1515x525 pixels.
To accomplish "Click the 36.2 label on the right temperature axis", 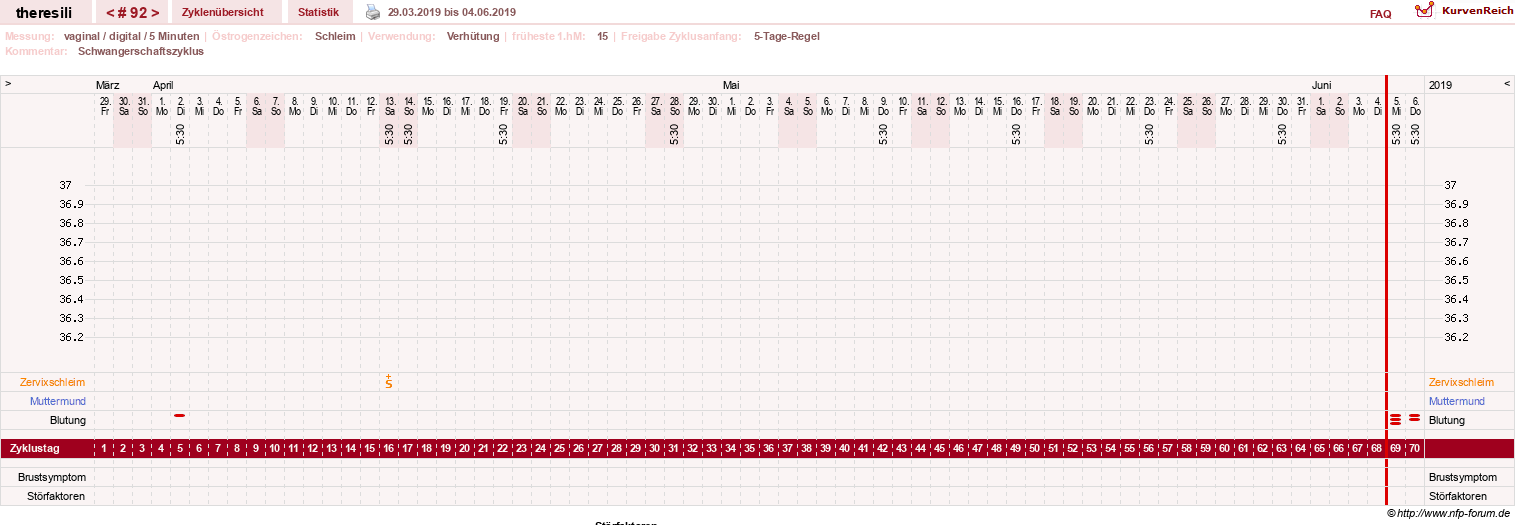I will pyautogui.click(x=1457, y=337).
